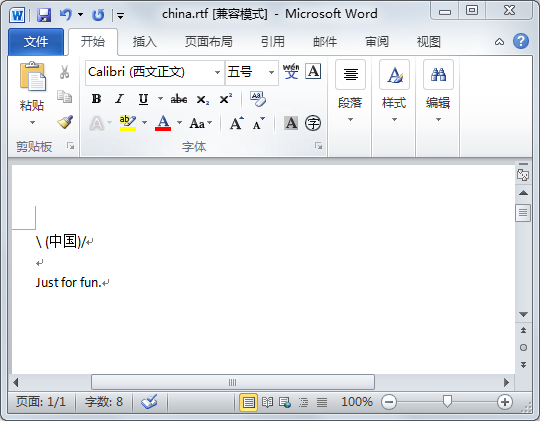Click the Word application icon in title bar
The width and height of the screenshot is (540, 421).
point(17,15)
